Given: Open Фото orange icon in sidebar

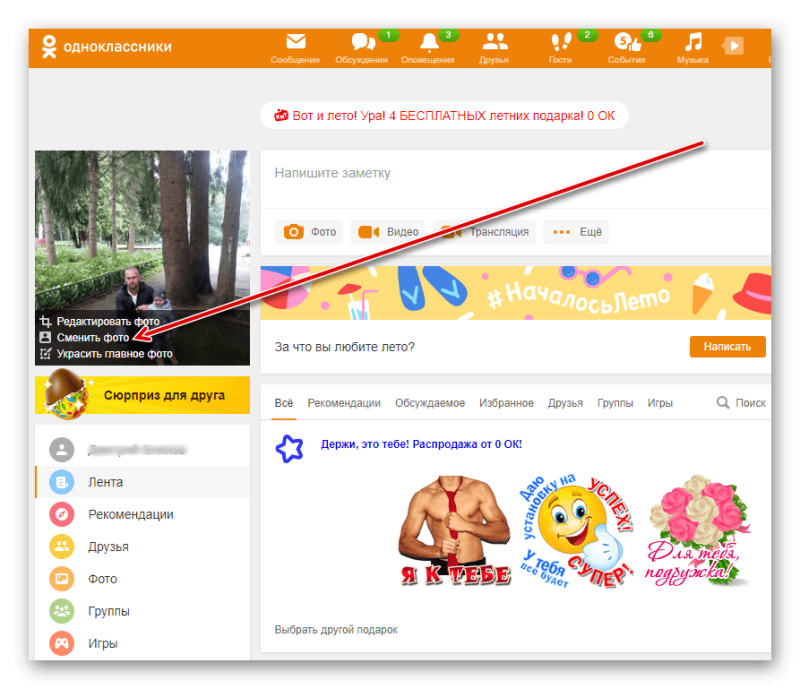Looking at the screenshot, I should click(x=62, y=578).
